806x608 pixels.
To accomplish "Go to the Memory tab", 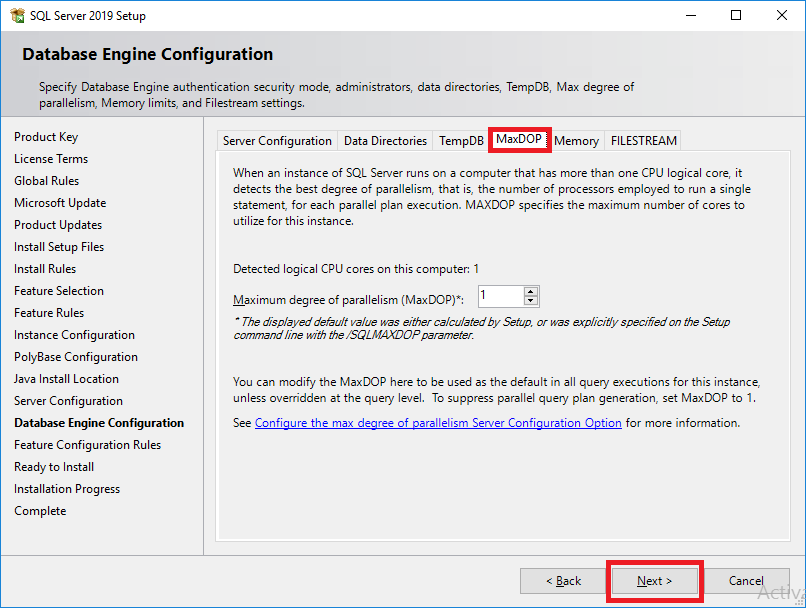I will 576,141.
